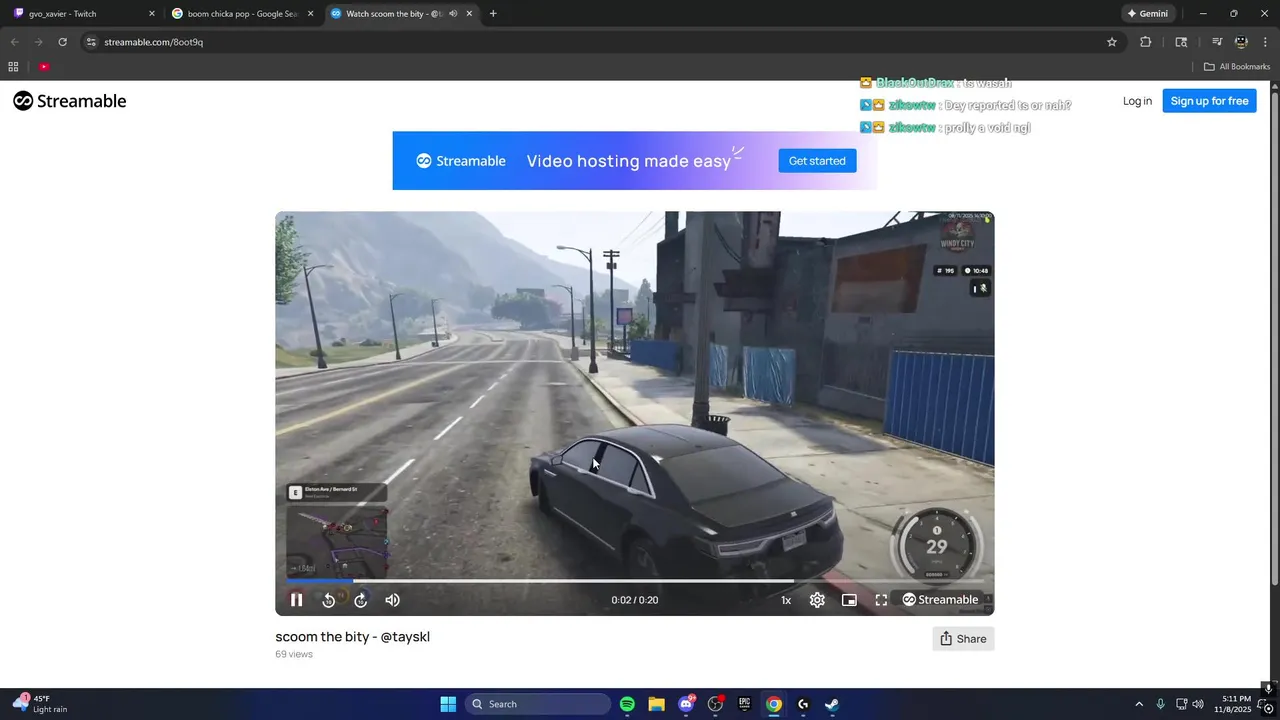This screenshot has width=1280, height=720.
Task: Open Epic Games Launcher from taskbar
Action: pyautogui.click(x=744, y=704)
